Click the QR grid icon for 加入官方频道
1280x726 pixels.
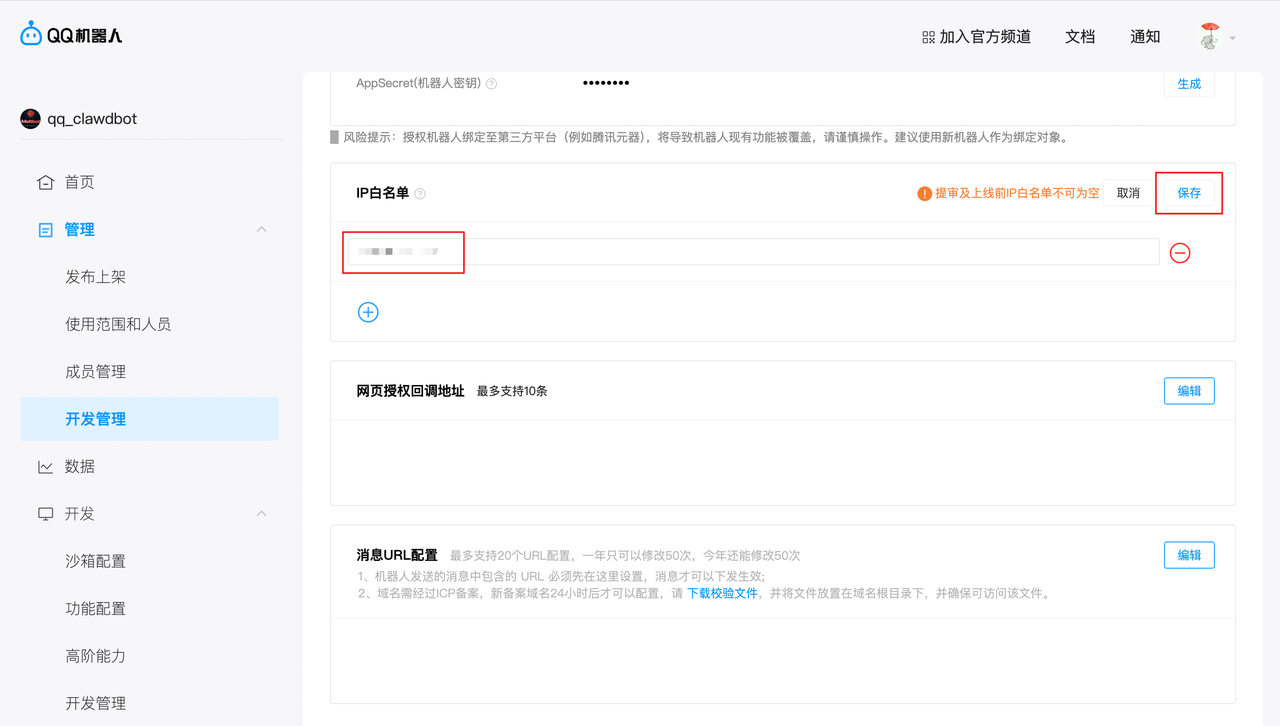(928, 37)
